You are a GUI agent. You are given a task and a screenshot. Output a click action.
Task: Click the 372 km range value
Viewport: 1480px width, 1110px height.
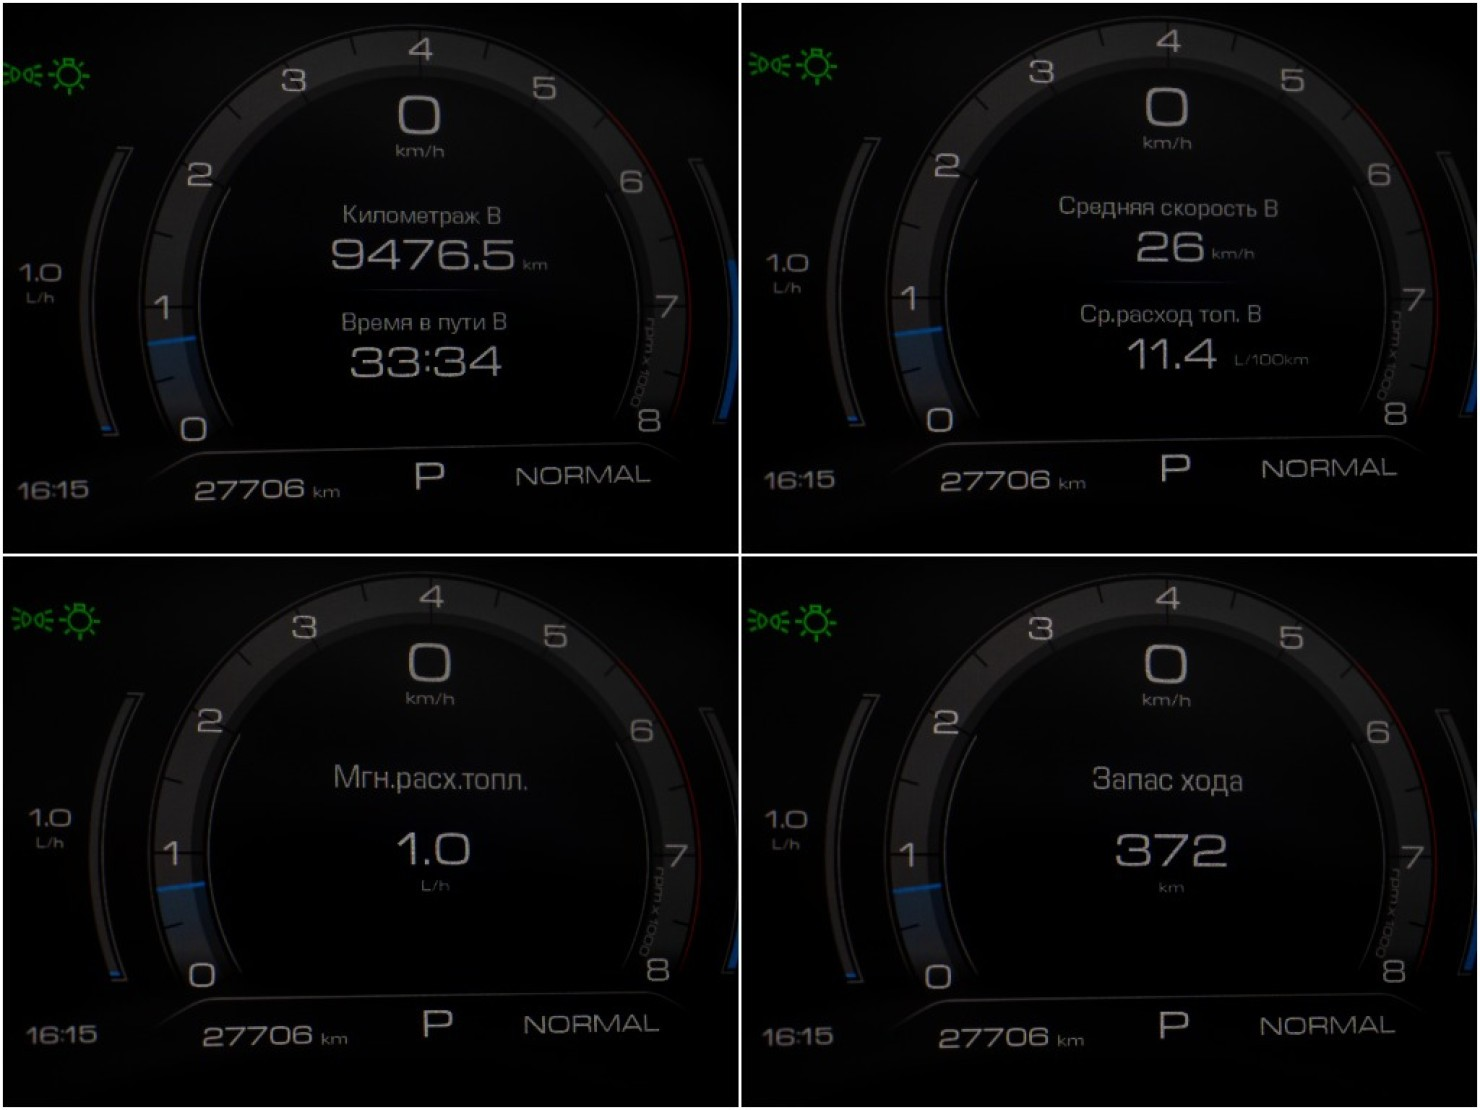[1171, 858]
